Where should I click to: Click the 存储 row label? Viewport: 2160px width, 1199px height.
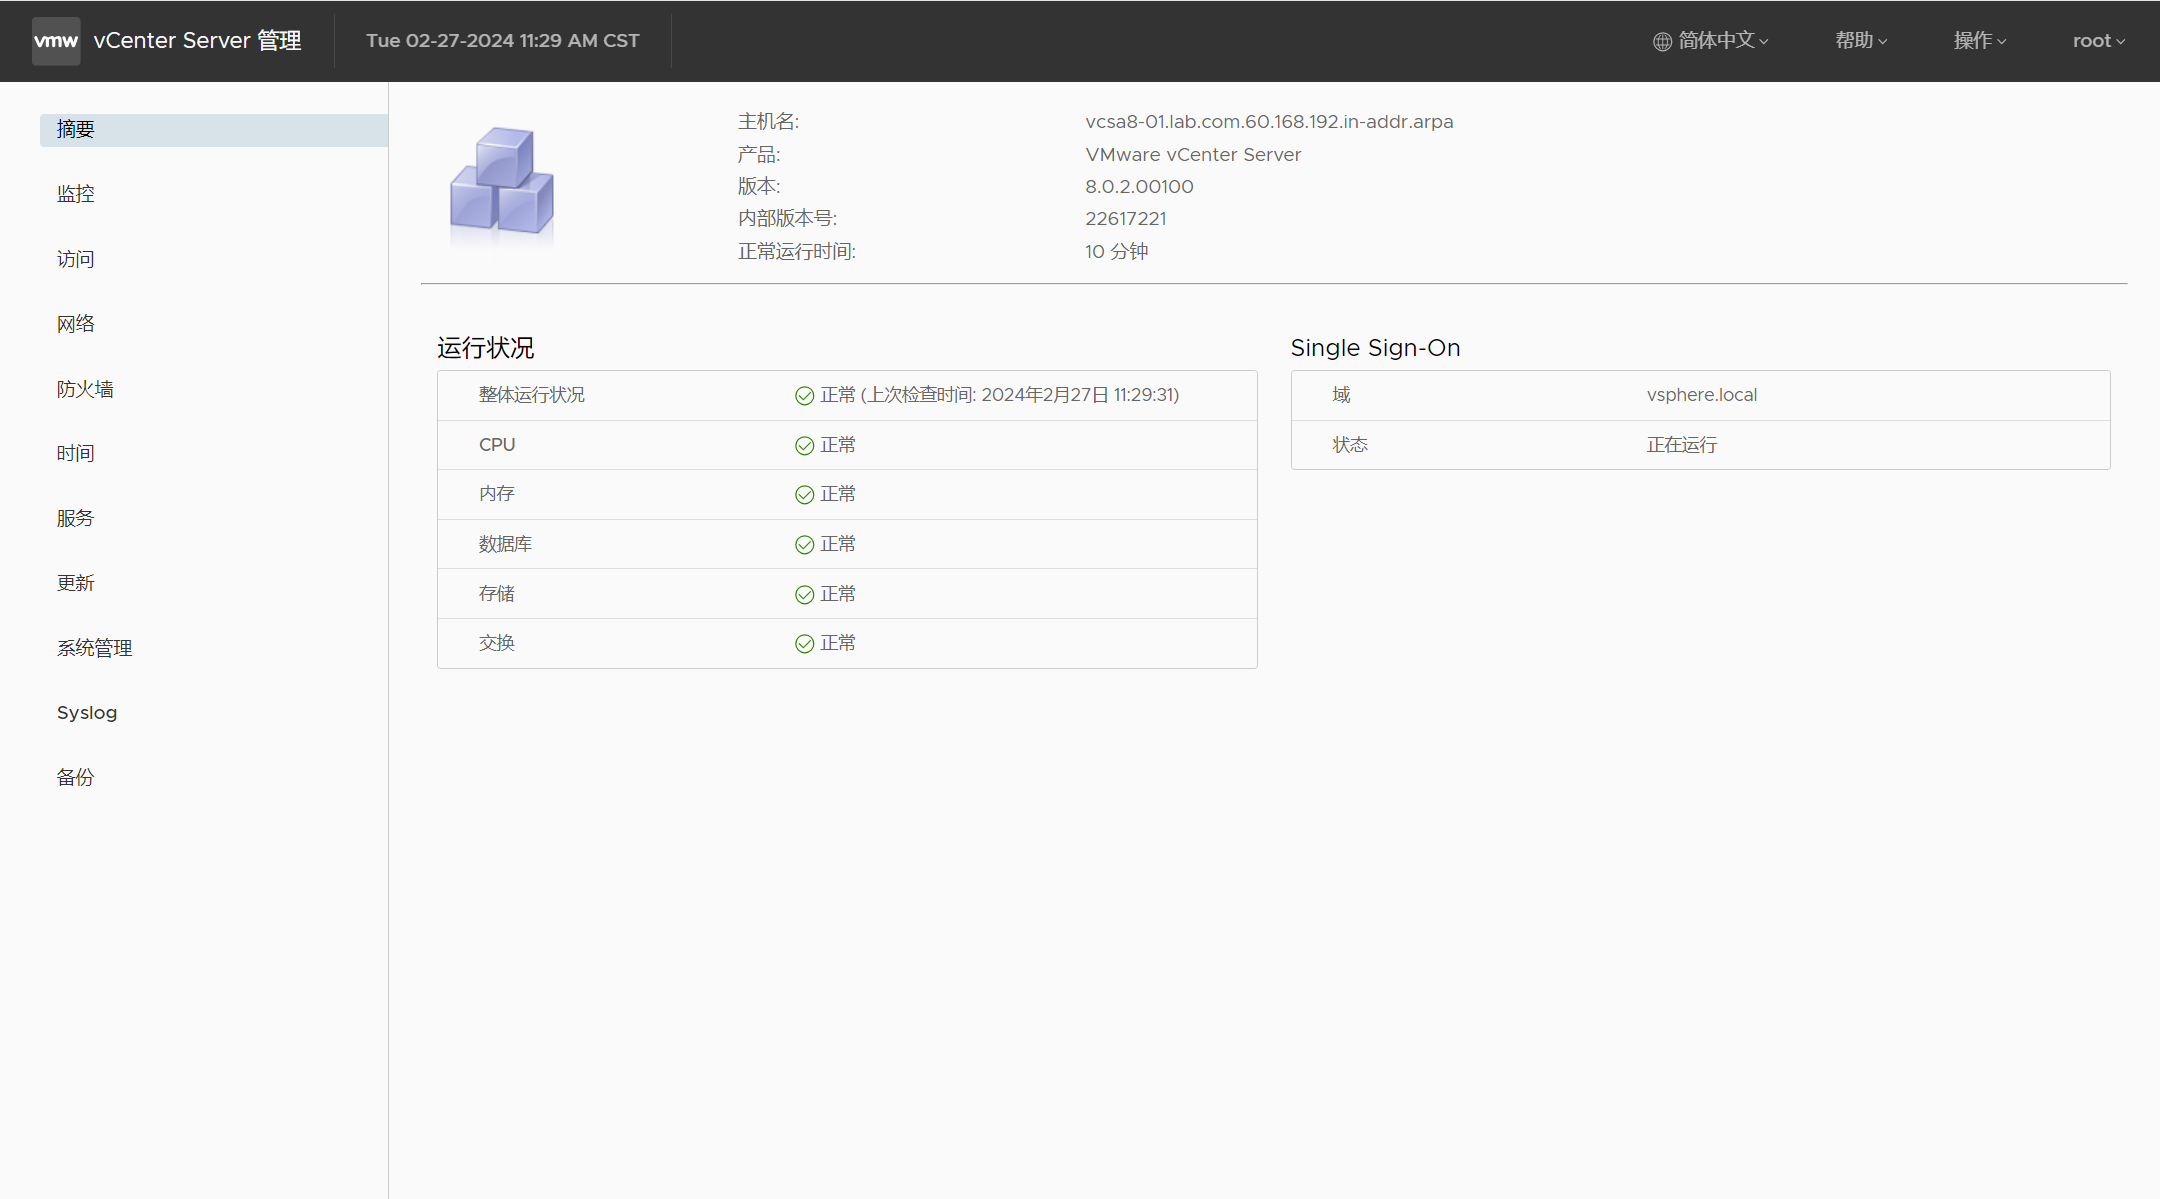(497, 594)
